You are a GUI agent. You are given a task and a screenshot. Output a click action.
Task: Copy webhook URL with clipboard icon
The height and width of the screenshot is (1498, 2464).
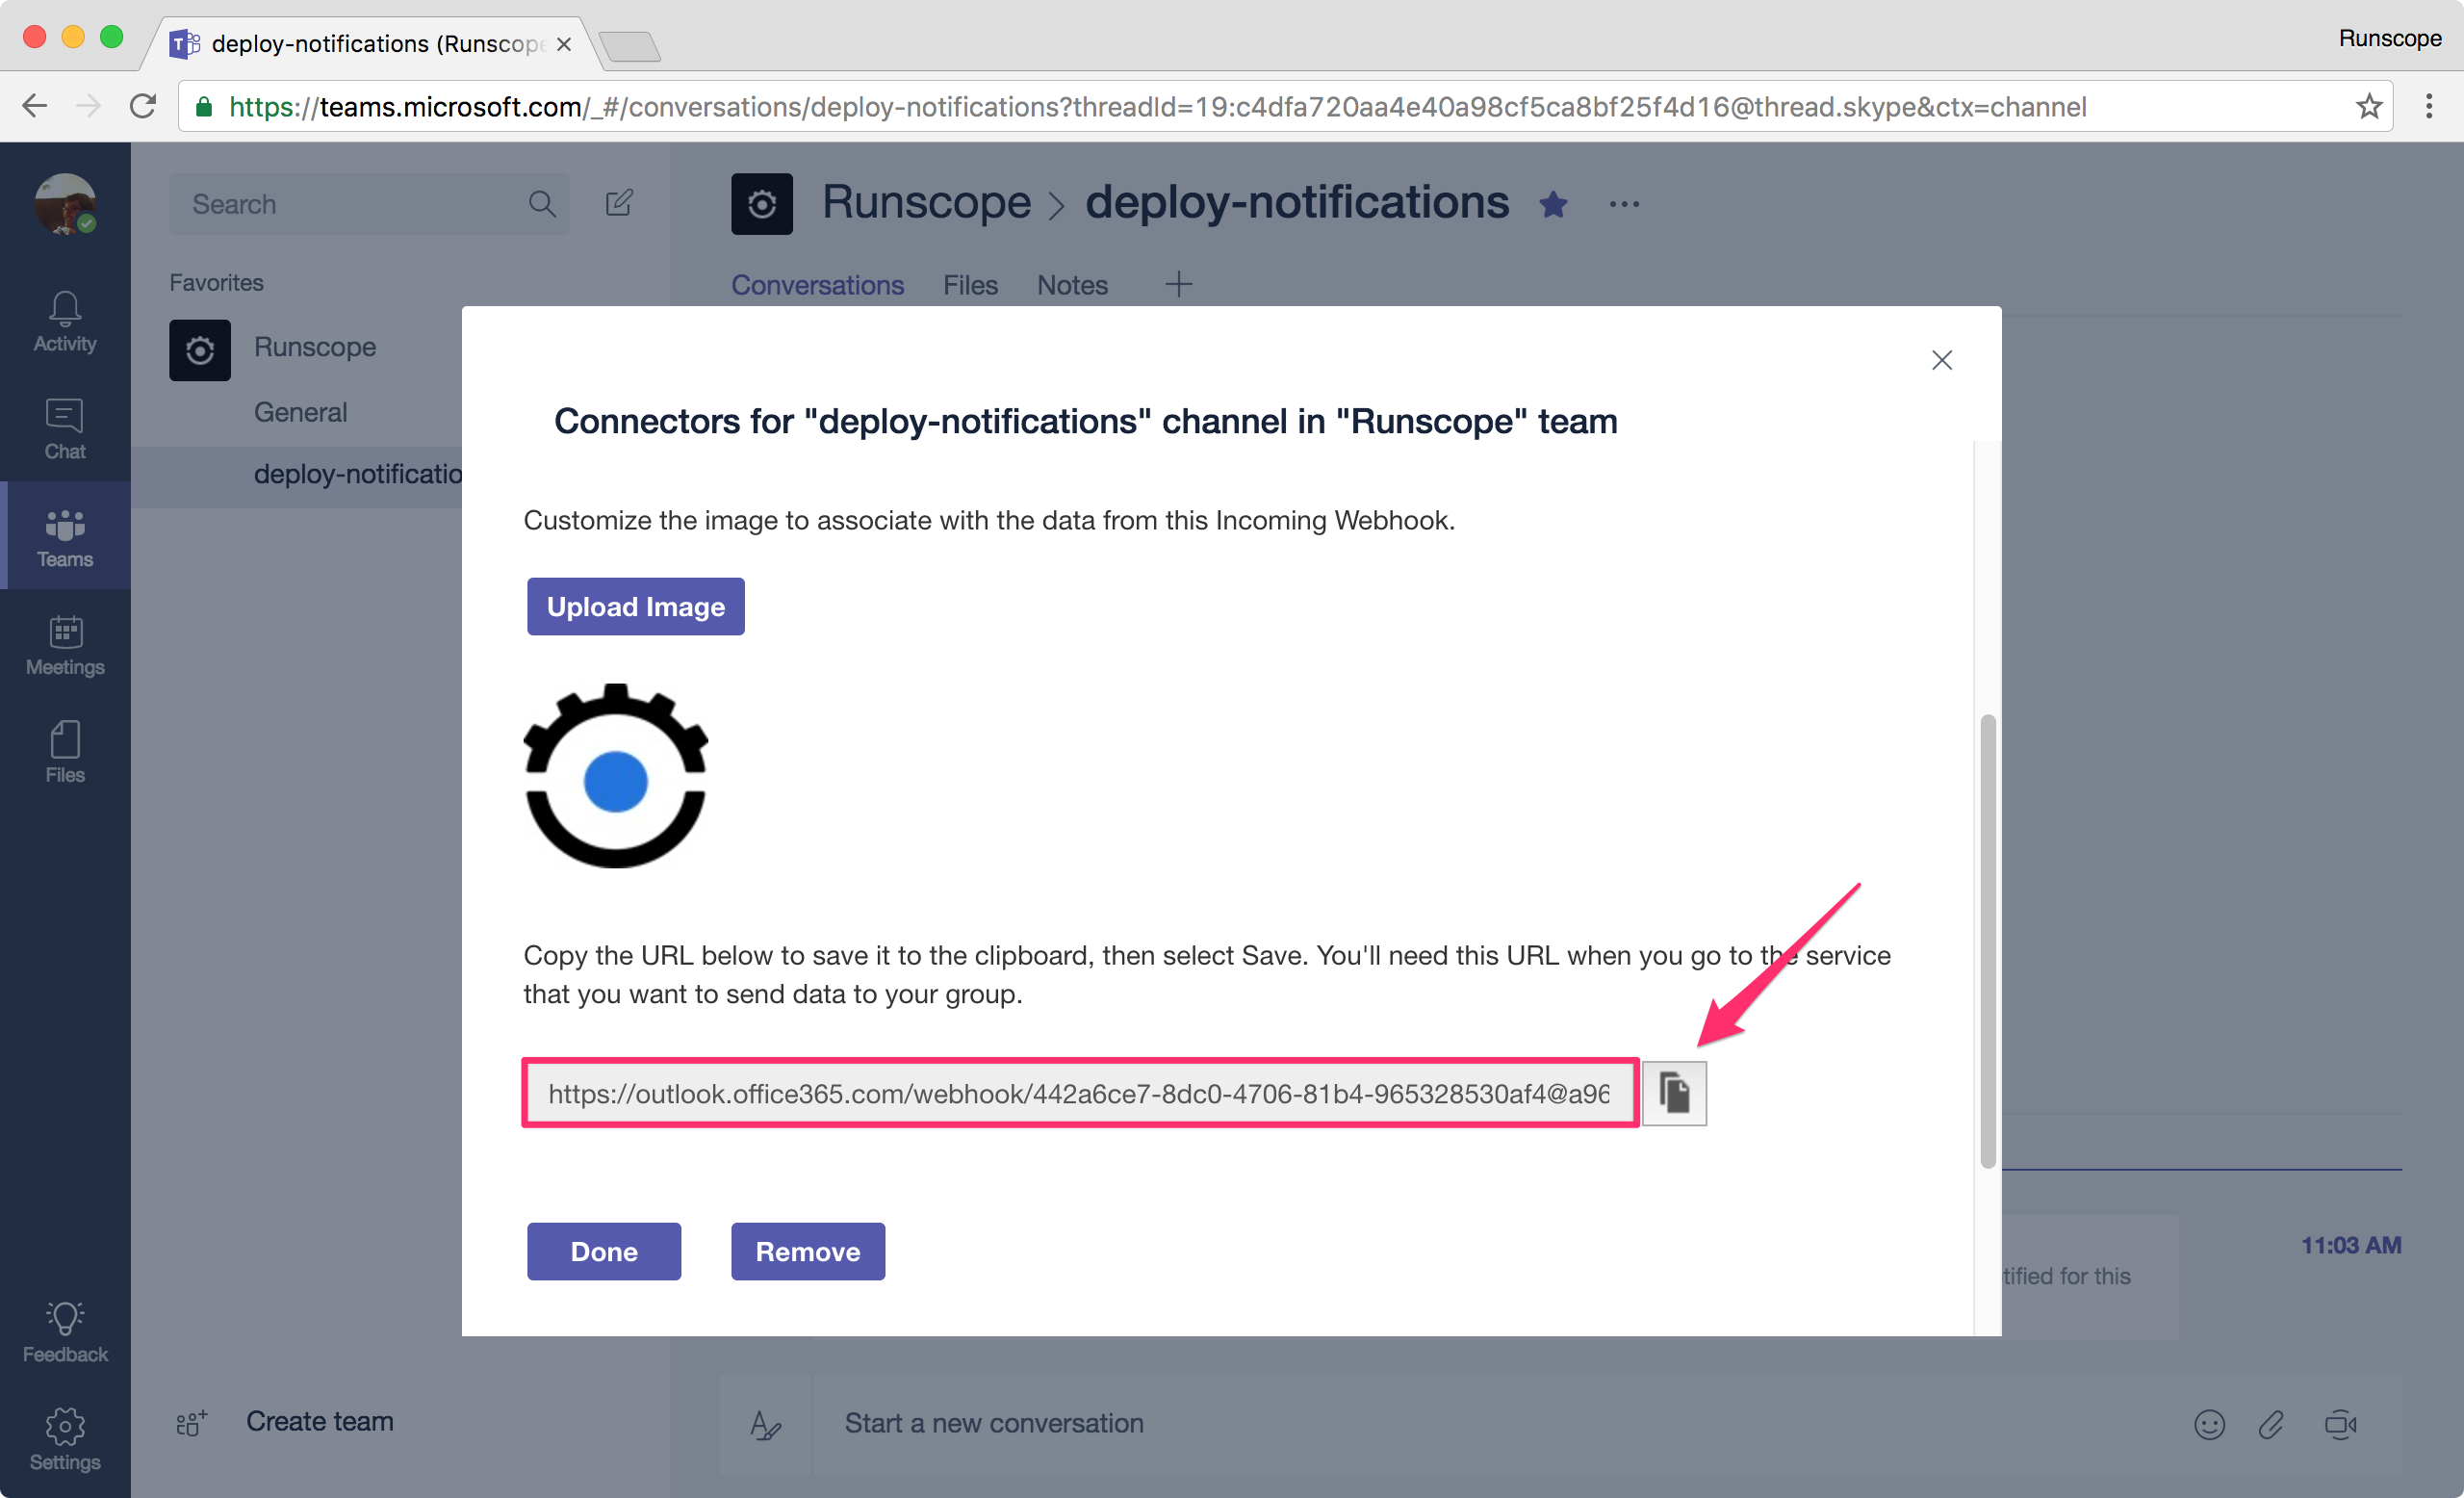(x=1674, y=1092)
